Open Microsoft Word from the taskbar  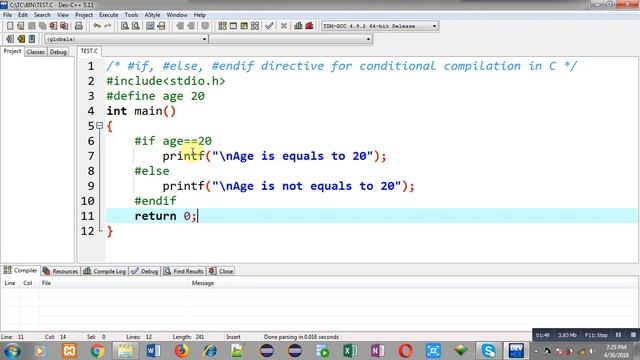(x=153, y=351)
